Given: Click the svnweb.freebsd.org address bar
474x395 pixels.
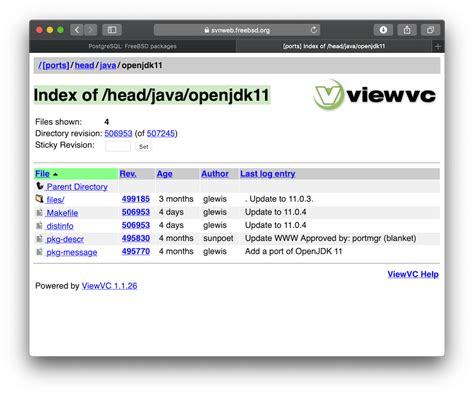Looking at the screenshot, I should (x=237, y=30).
